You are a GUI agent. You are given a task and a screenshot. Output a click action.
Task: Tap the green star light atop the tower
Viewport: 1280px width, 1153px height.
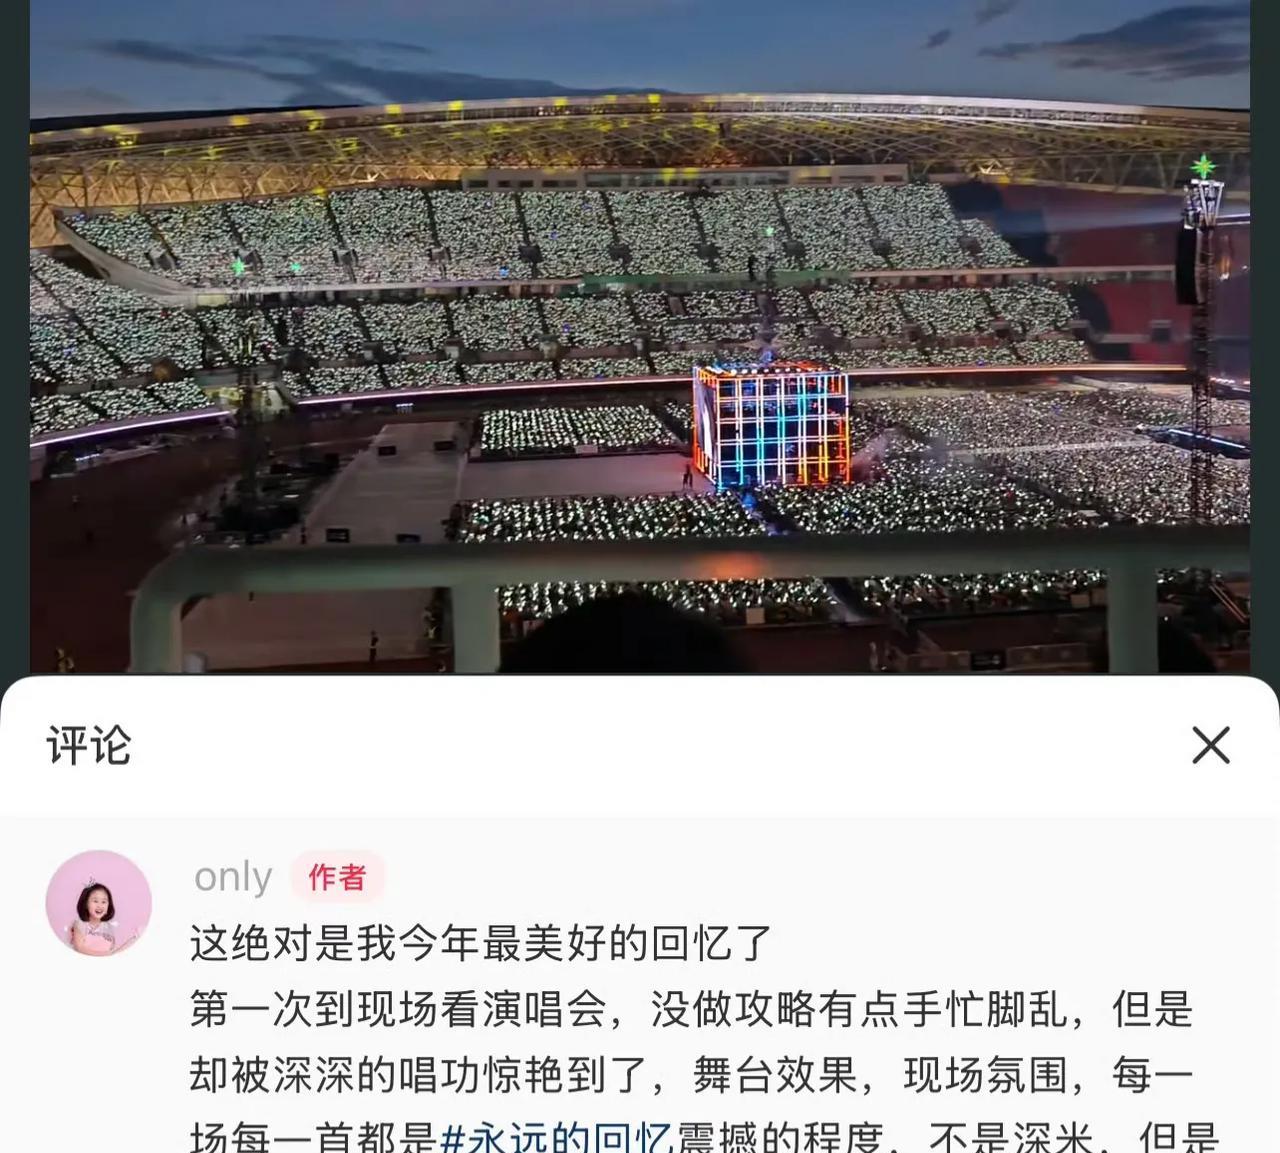pyautogui.click(x=1203, y=166)
